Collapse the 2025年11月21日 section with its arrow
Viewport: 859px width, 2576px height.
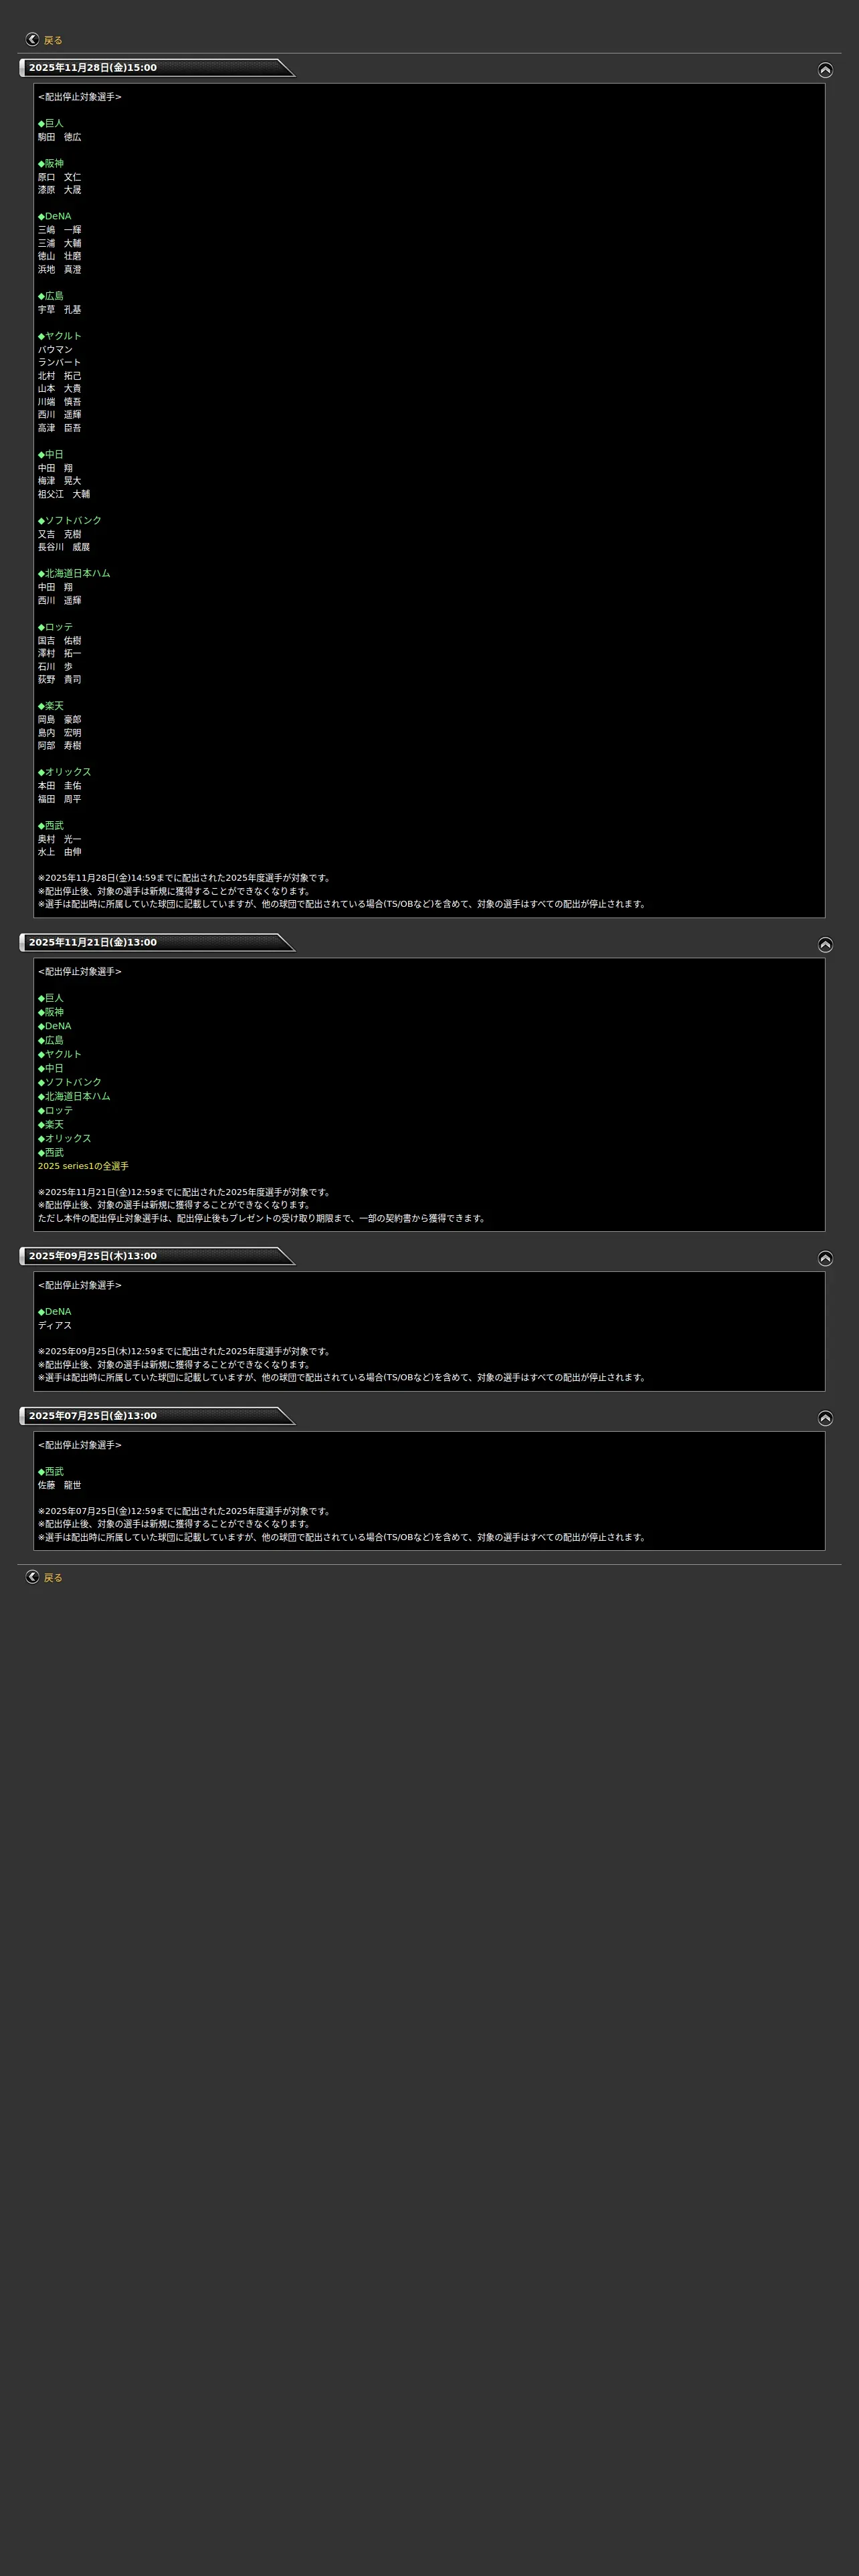coord(825,945)
